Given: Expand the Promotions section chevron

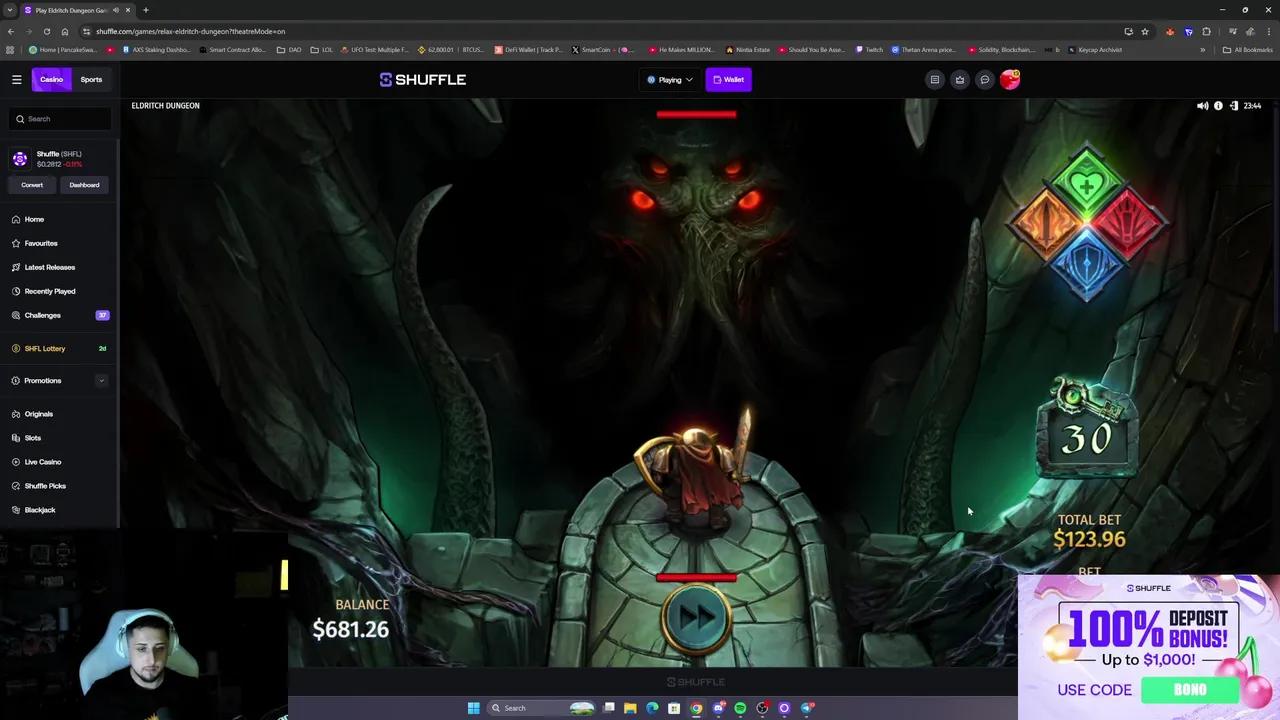Looking at the screenshot, I should click(101, 380).
